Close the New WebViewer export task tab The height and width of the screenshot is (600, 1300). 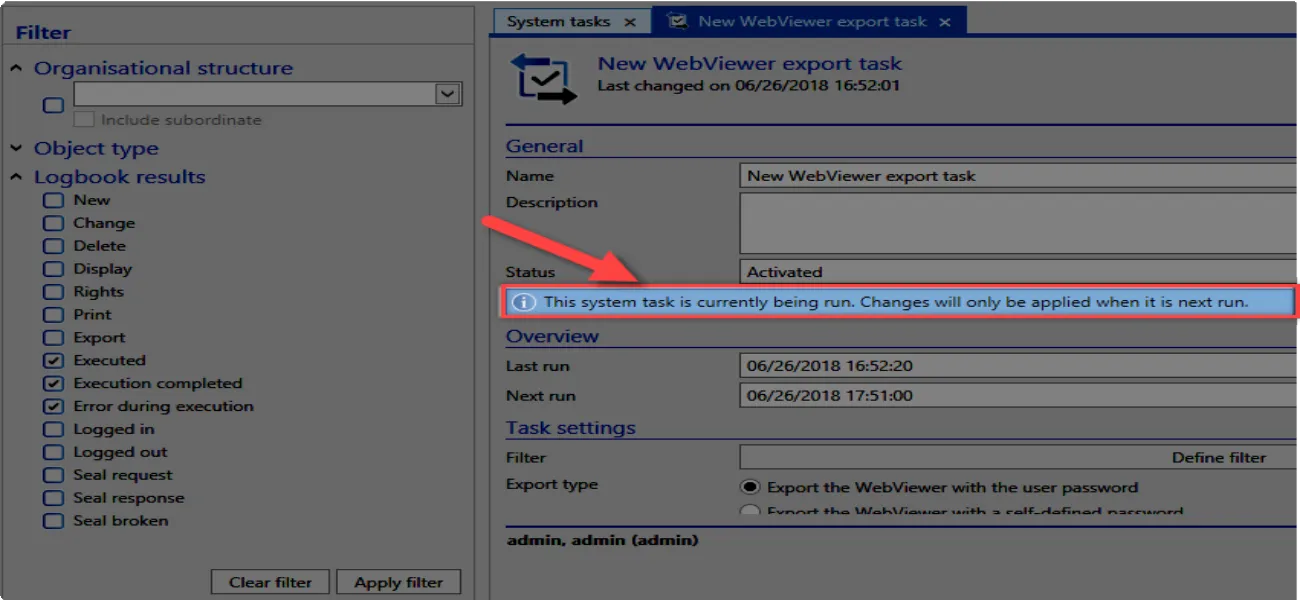coord(945,22)
